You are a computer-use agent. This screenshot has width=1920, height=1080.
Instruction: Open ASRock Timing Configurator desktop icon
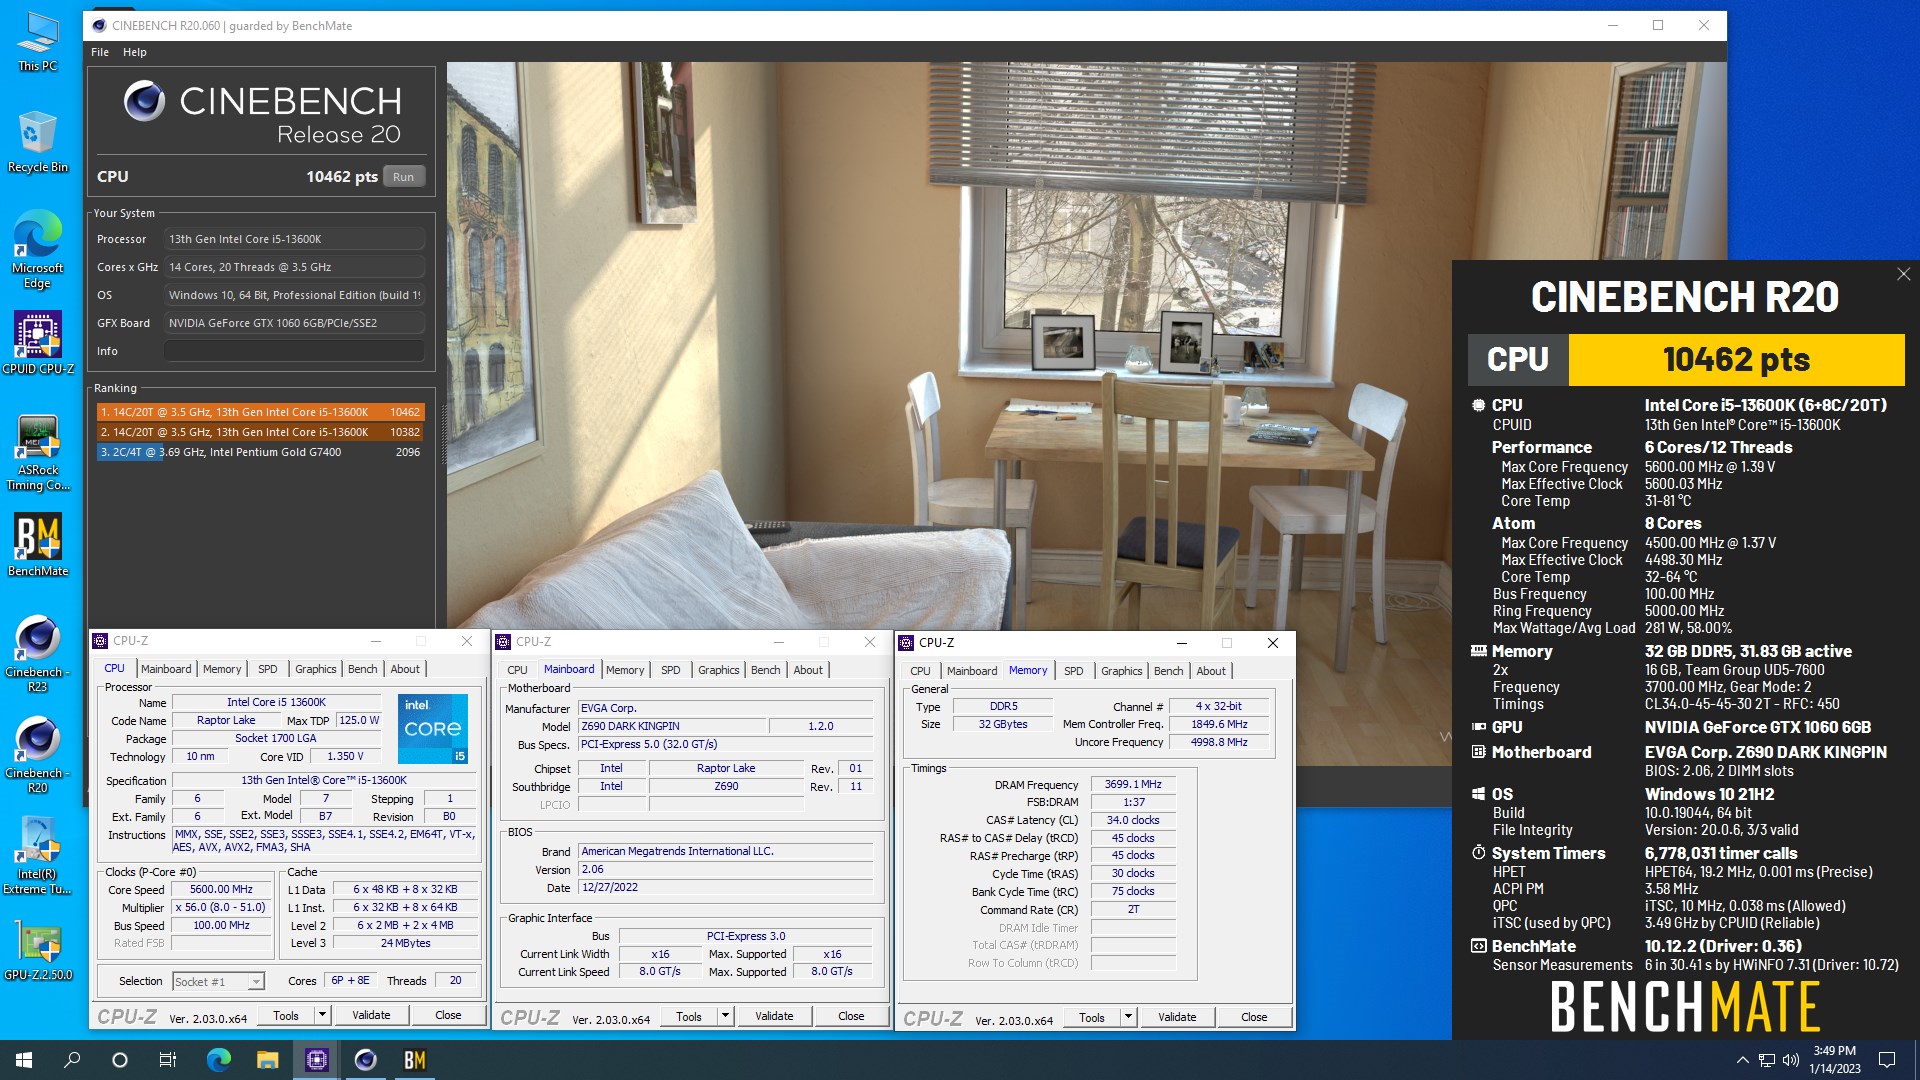[x=38, y=453]
